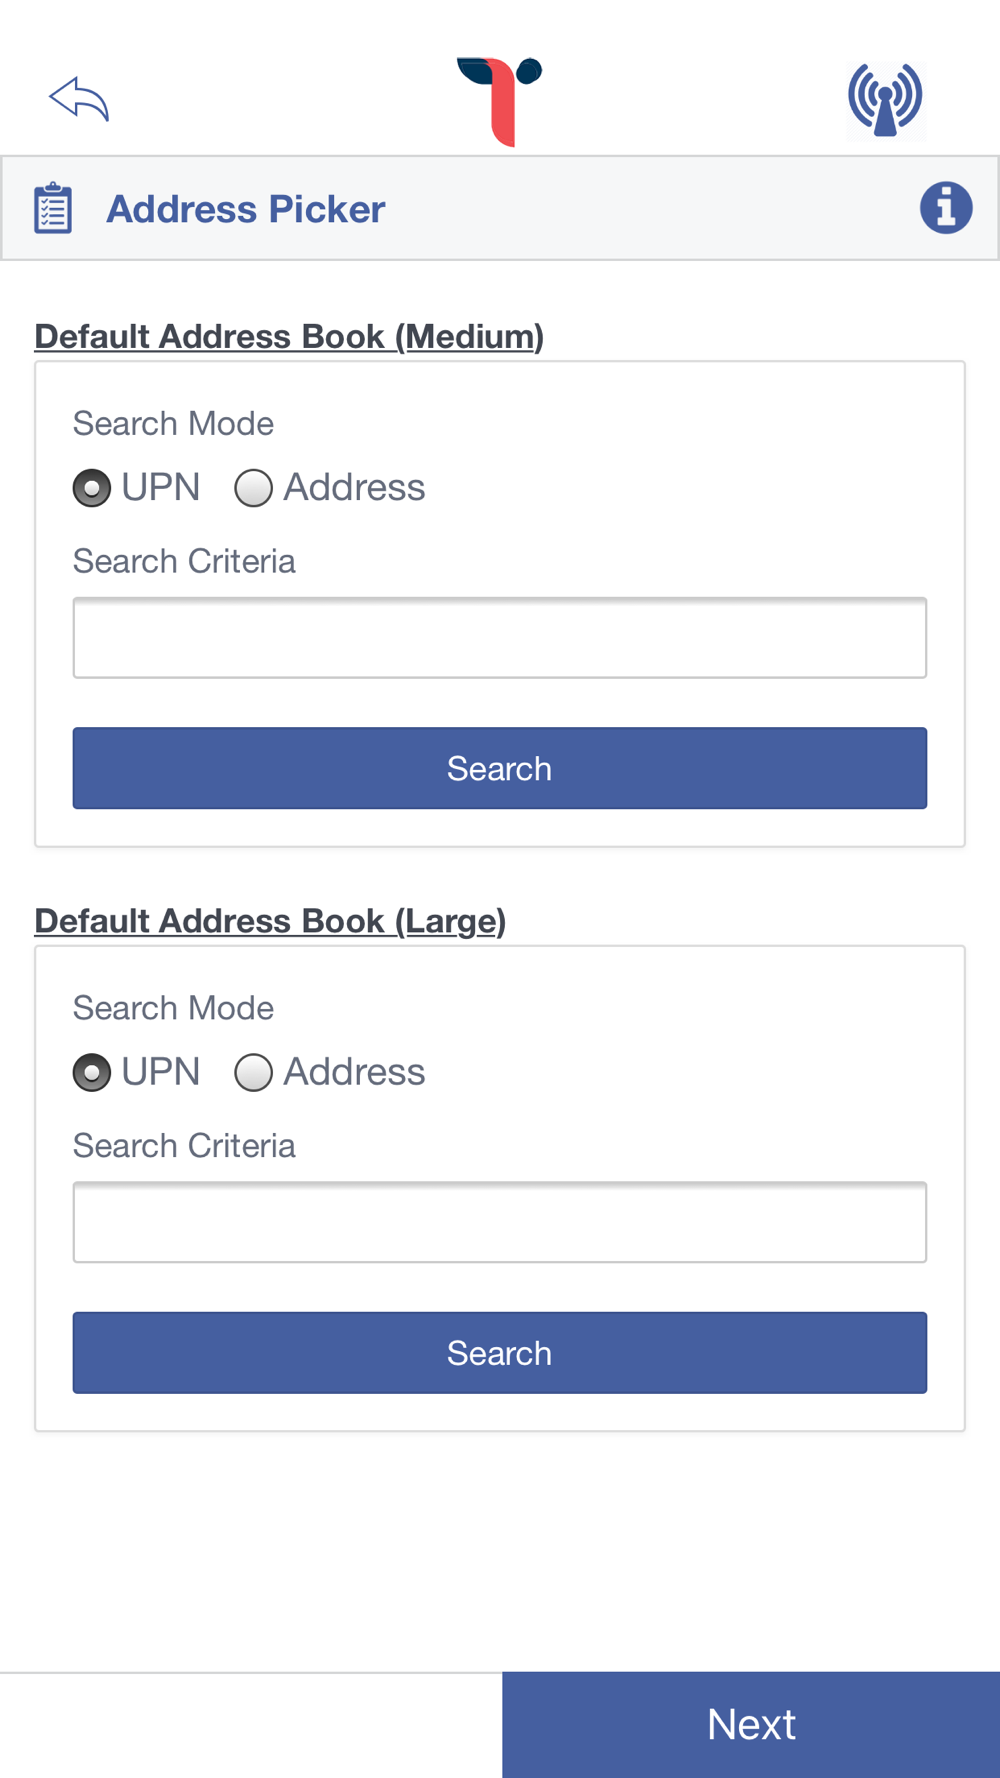1000x1778 pixels.
Task: Tap the Search Criteria label in Large book
Action: (184, 1146)
